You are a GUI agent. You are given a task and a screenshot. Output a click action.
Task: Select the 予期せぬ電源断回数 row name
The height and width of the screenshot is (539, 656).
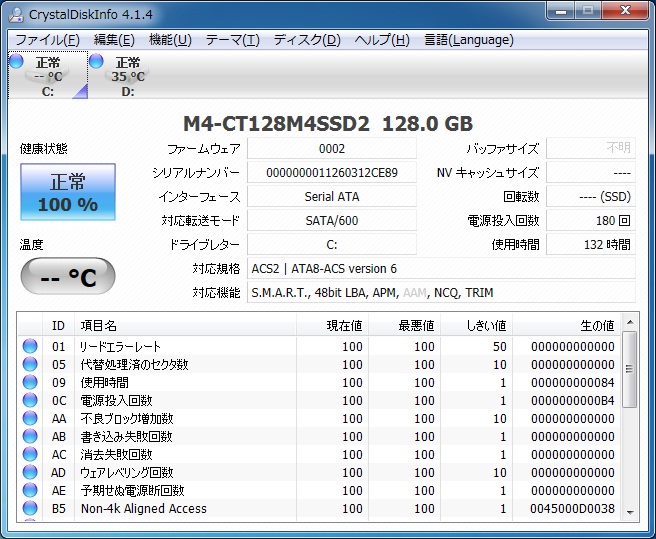[132, 490]
